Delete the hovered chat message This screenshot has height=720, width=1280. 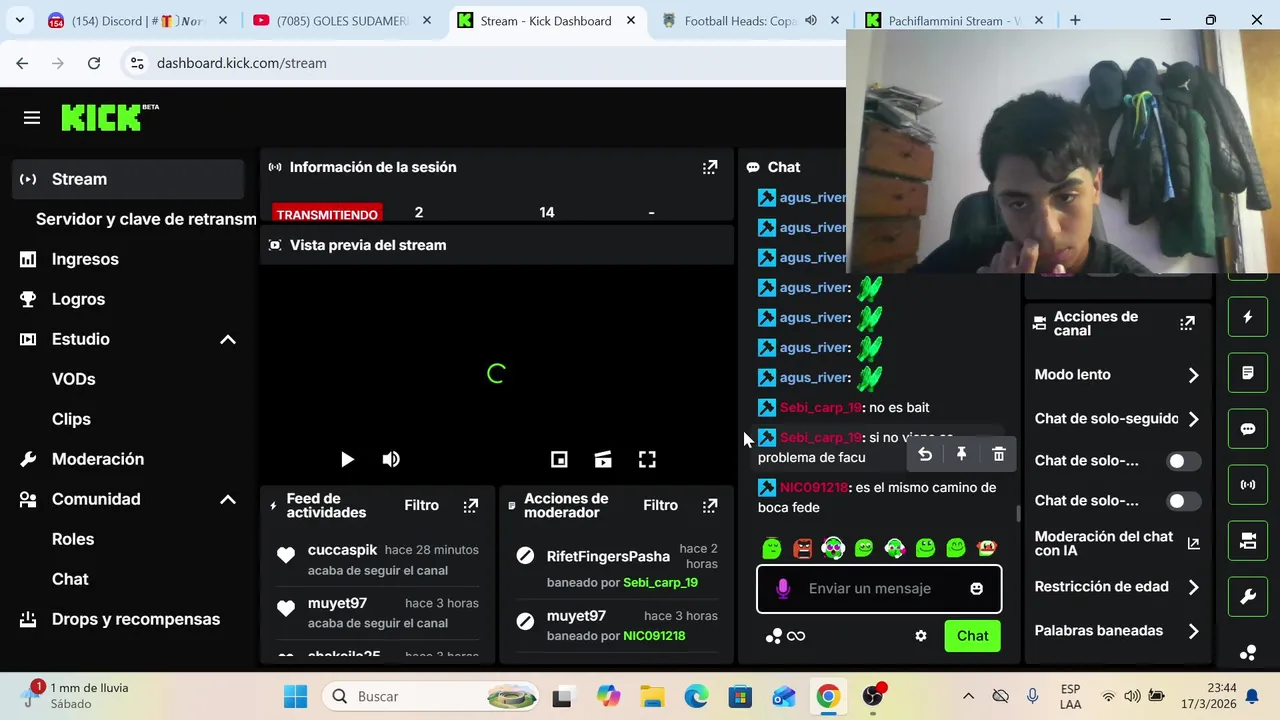click(998, 455)
